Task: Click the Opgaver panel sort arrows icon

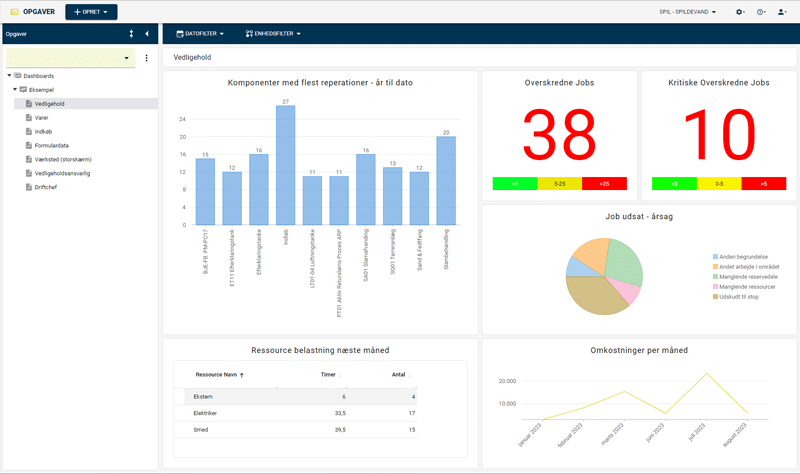Action: point(131,34)
